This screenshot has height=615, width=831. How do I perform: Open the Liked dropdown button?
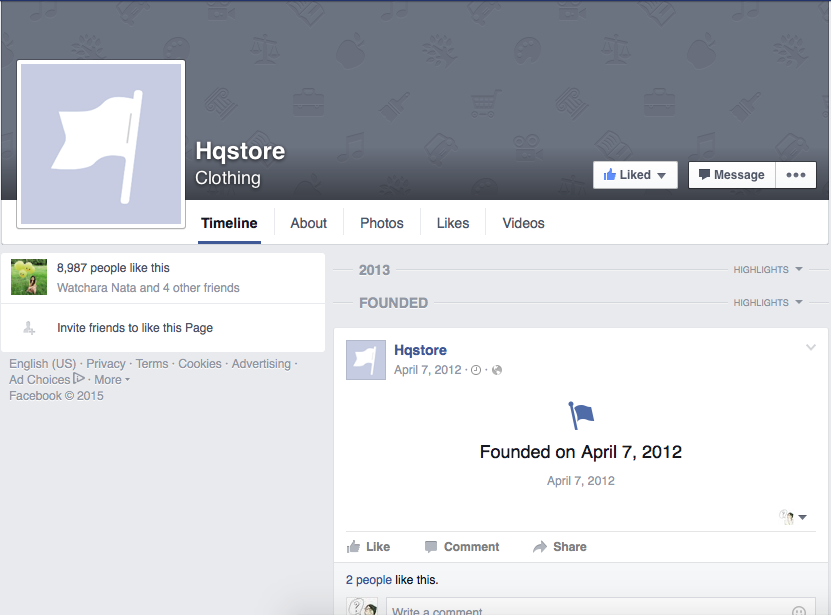635,175
